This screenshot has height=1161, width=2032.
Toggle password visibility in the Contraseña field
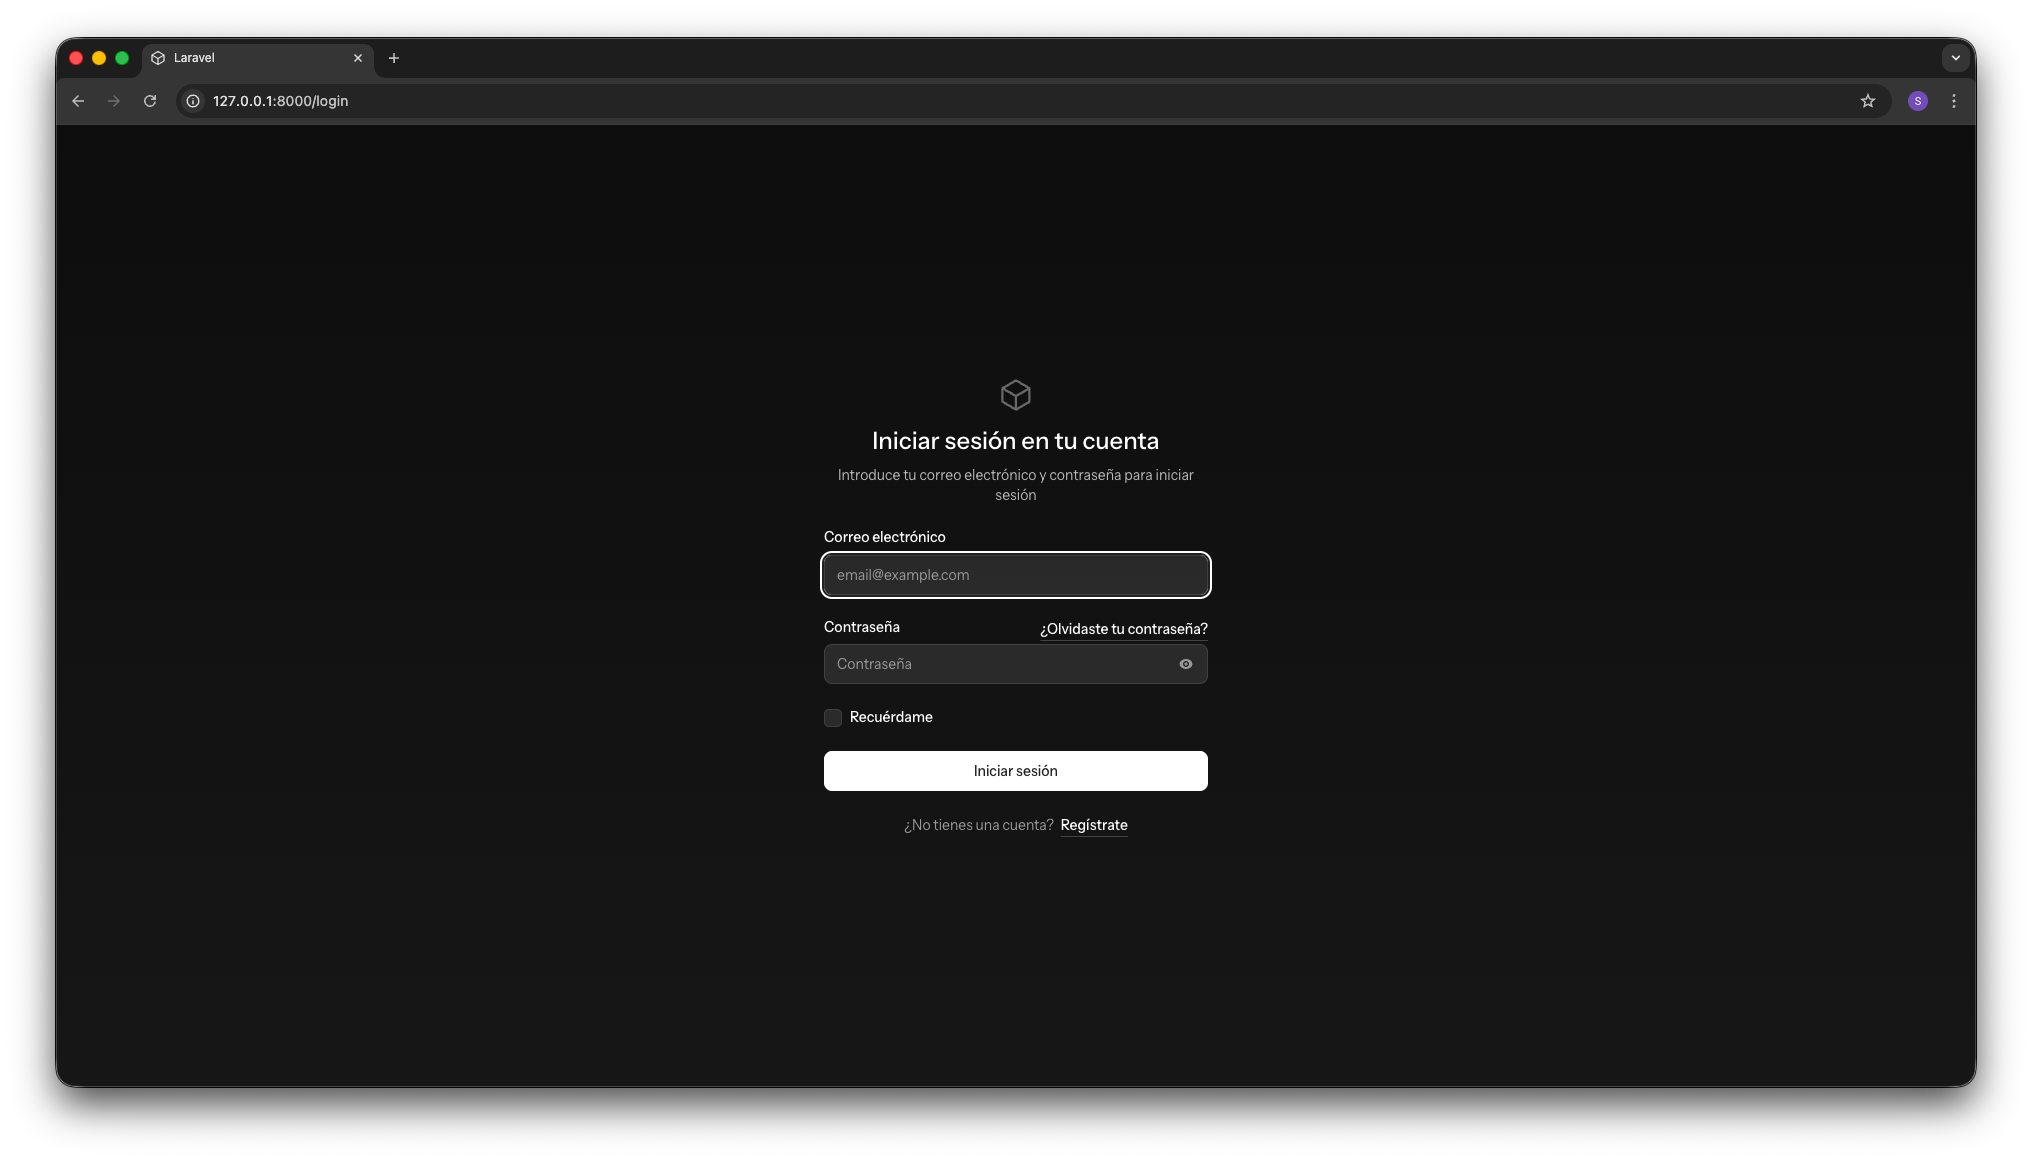1186,664
